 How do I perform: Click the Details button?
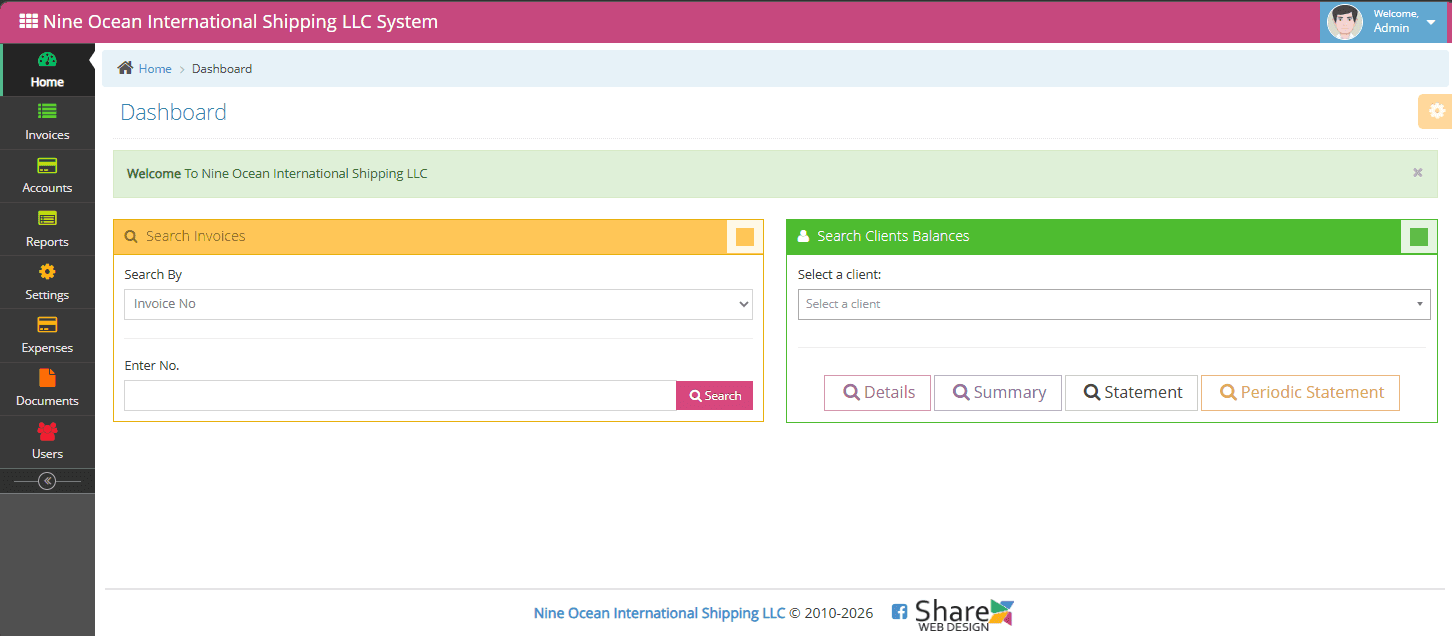coord(878,393)
